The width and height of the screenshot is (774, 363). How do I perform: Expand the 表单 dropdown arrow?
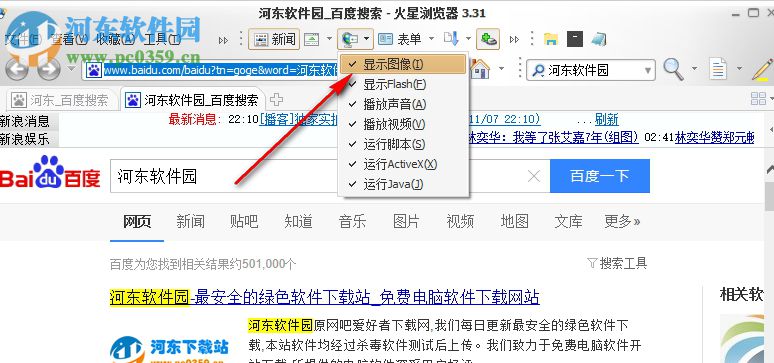pos(431,39)
